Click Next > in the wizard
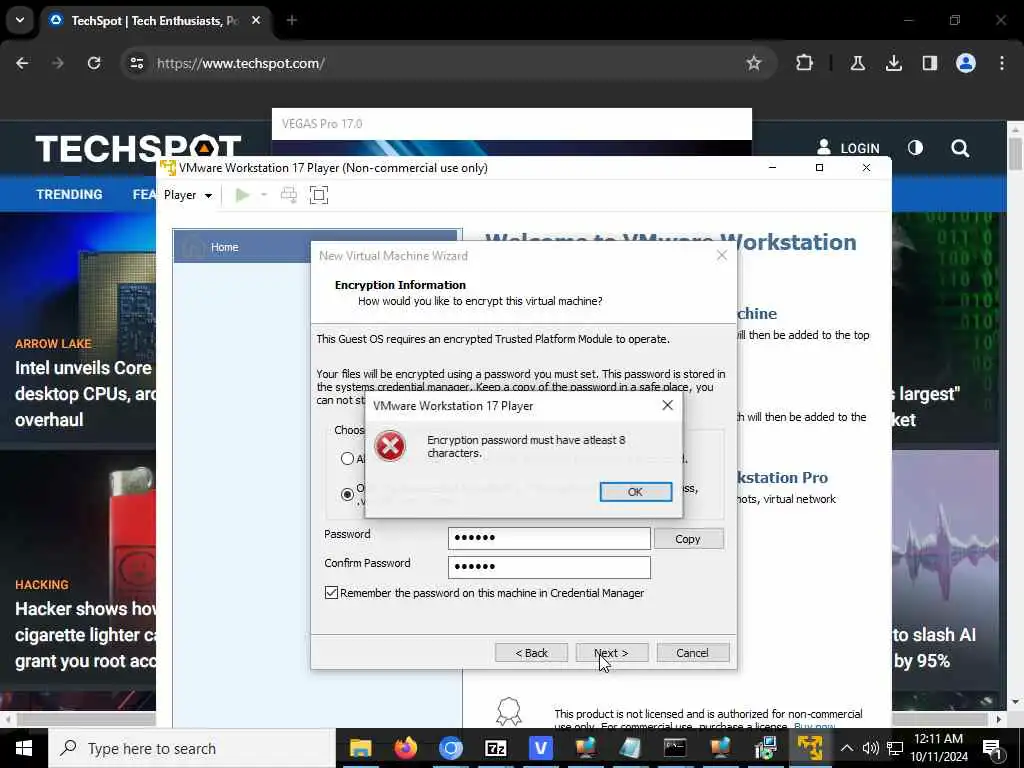 point(612,652)
